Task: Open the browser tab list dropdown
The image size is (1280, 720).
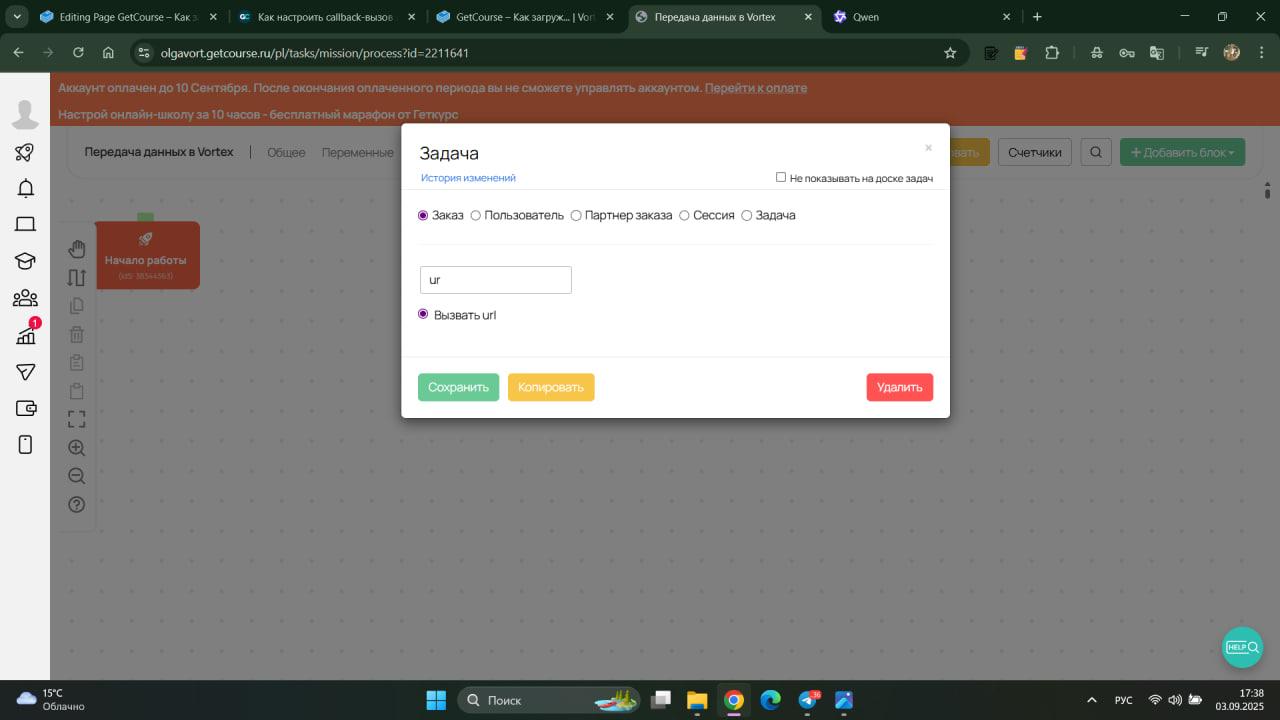Action: tap(17, 17)
